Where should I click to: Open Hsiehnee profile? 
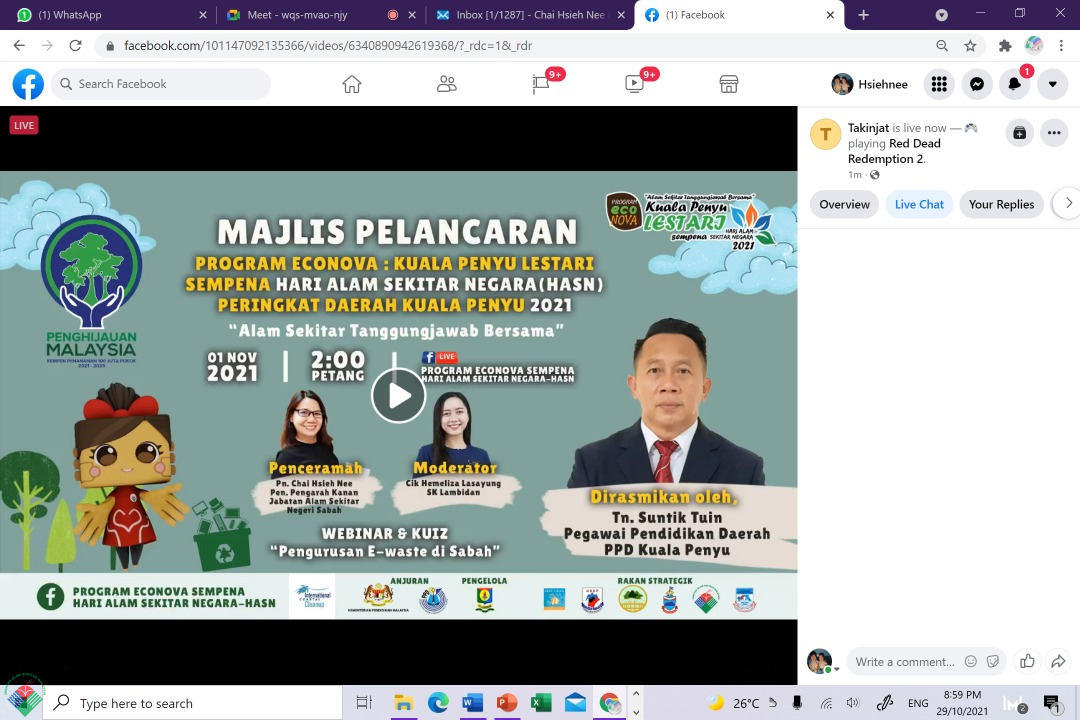coord(870,84)
